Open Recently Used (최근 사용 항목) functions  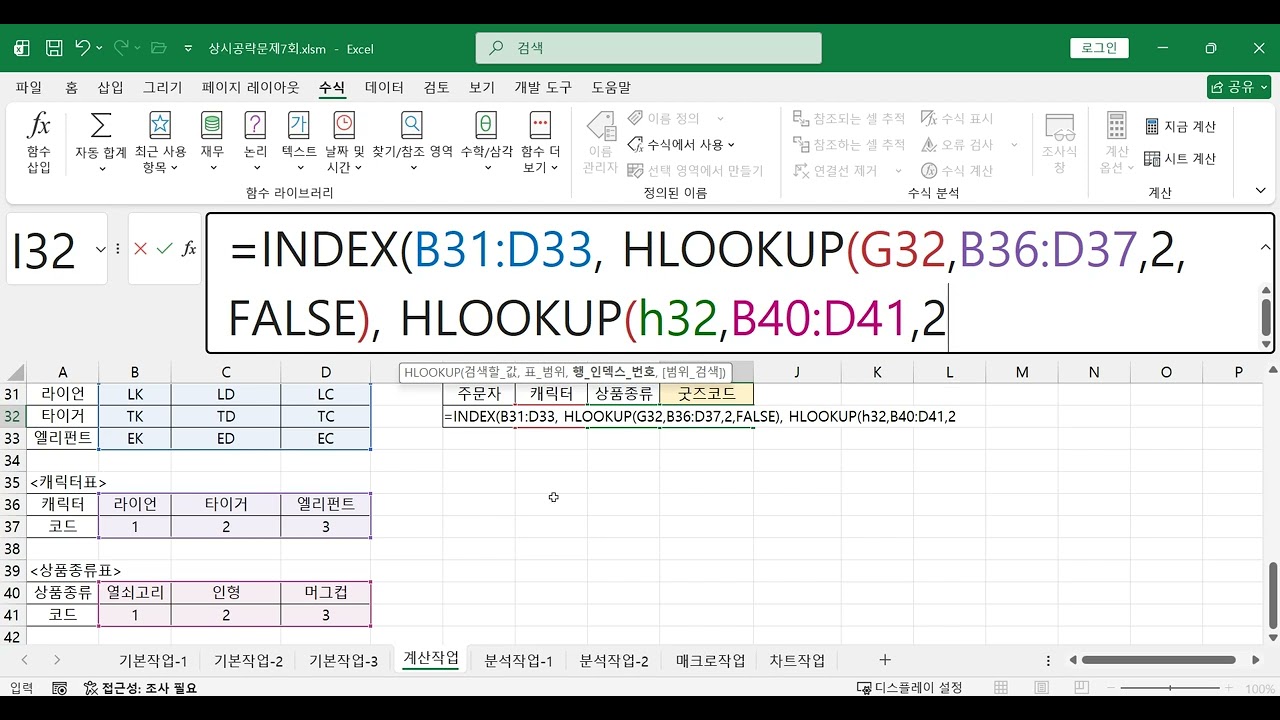click(160, 142)
